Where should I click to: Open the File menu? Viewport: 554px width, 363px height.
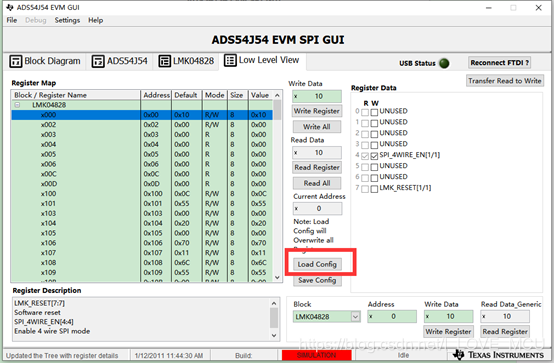point(12,20)
